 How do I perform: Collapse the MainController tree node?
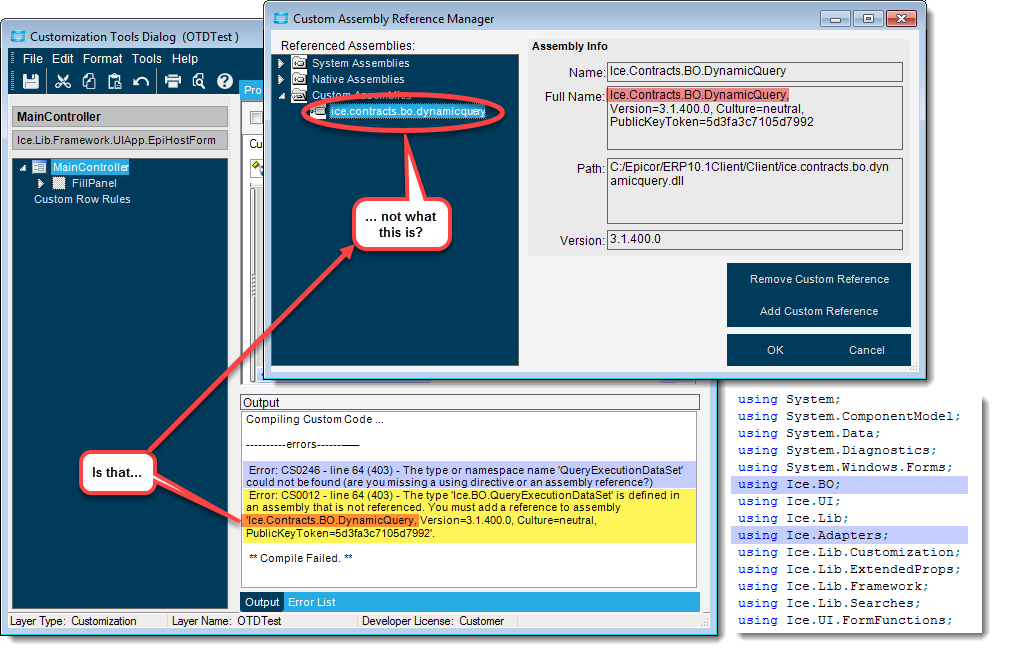pos(23,168)
